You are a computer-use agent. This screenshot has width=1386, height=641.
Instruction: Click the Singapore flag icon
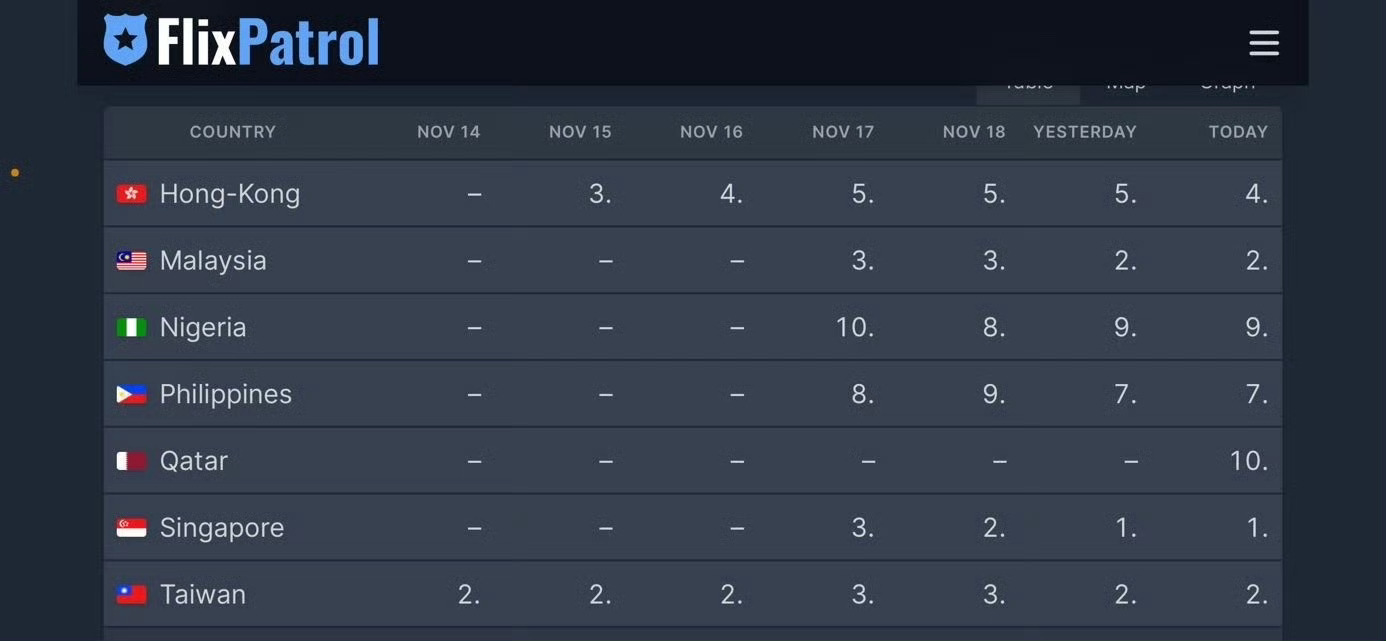tap(131, 528)
